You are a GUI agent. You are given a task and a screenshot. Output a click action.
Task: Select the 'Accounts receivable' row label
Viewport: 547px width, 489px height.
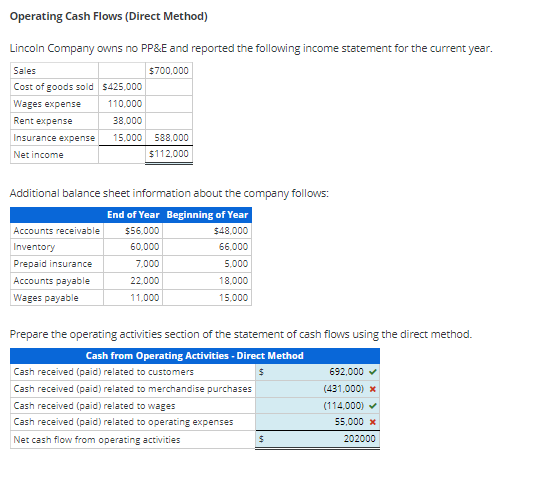(57, 231)
